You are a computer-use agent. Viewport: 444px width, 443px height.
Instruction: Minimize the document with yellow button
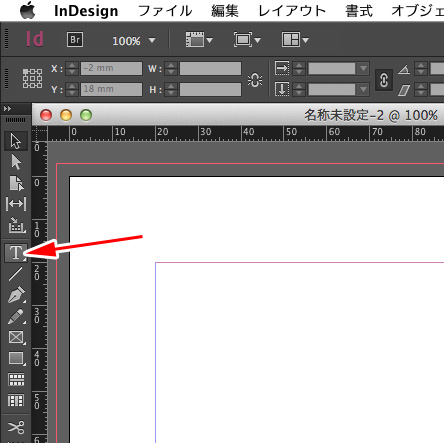(x=66, y=115)
